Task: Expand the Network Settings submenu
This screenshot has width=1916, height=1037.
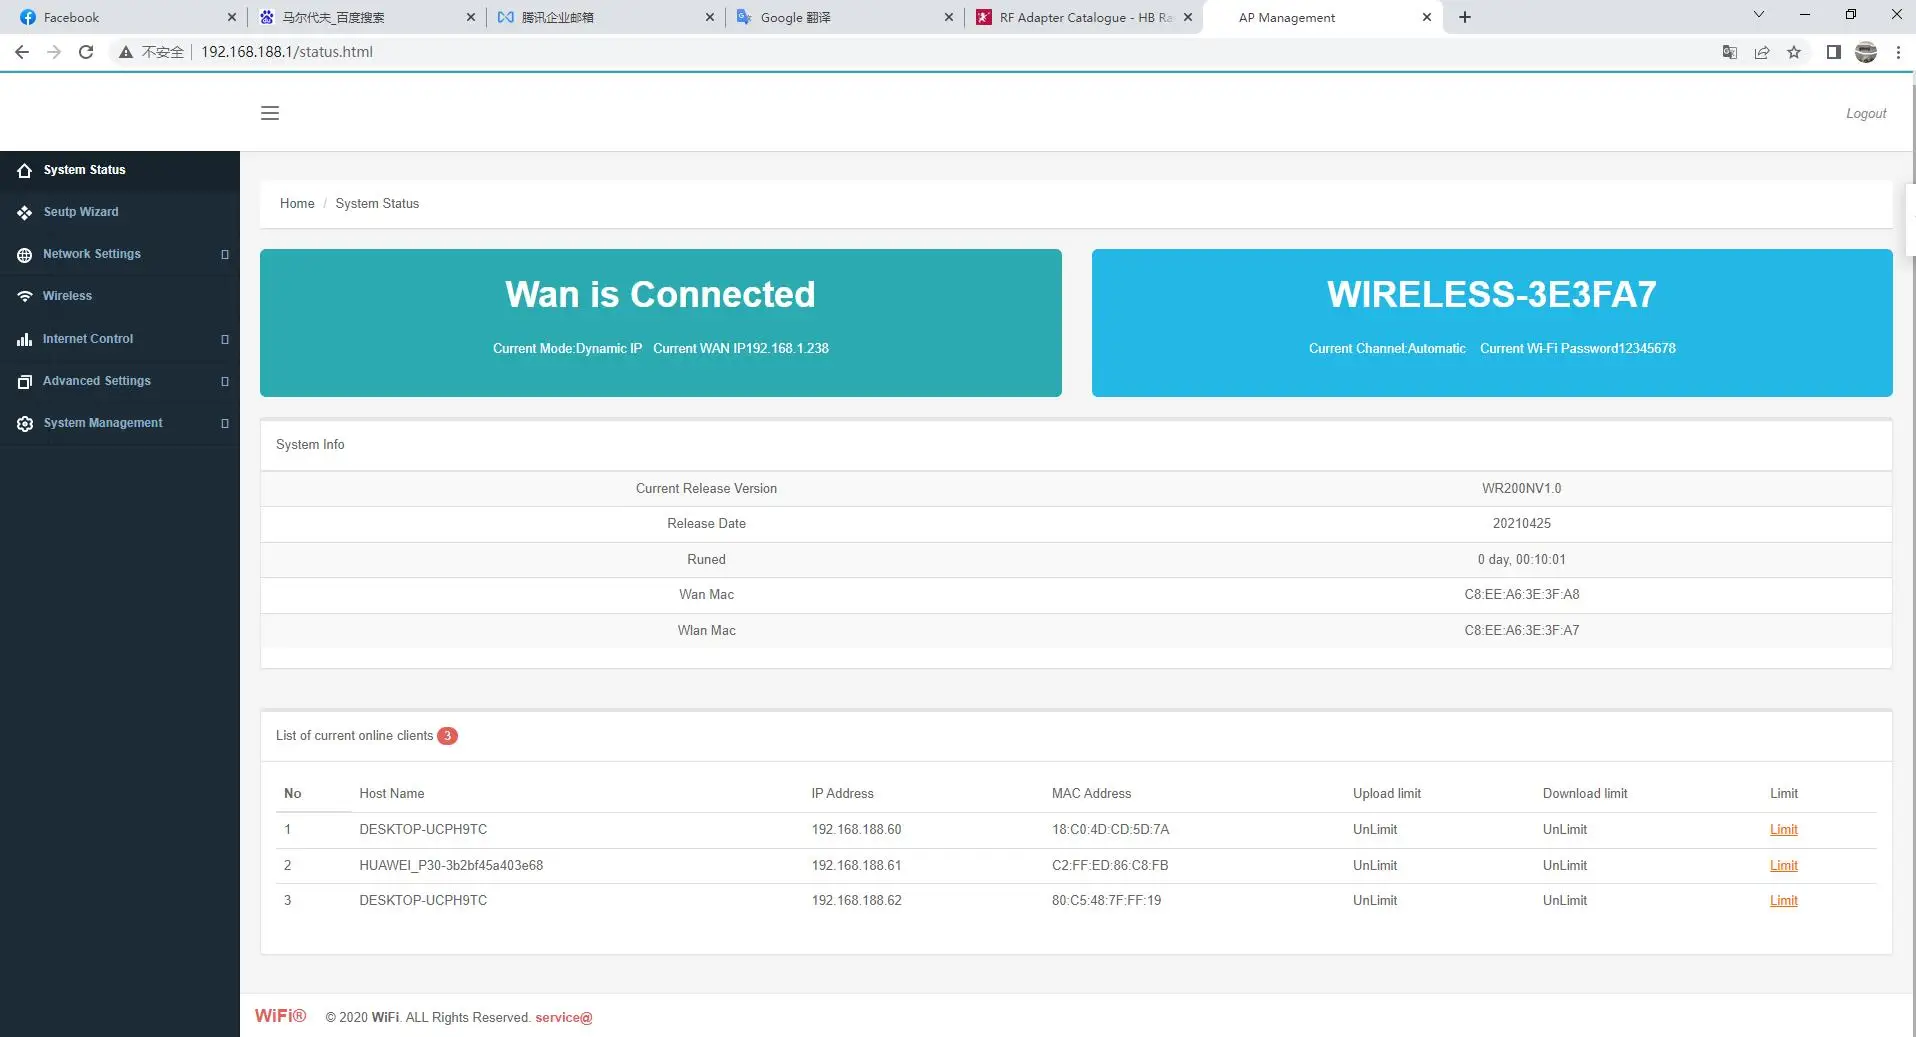Action: pyautogui.click(x=225, y=255)
